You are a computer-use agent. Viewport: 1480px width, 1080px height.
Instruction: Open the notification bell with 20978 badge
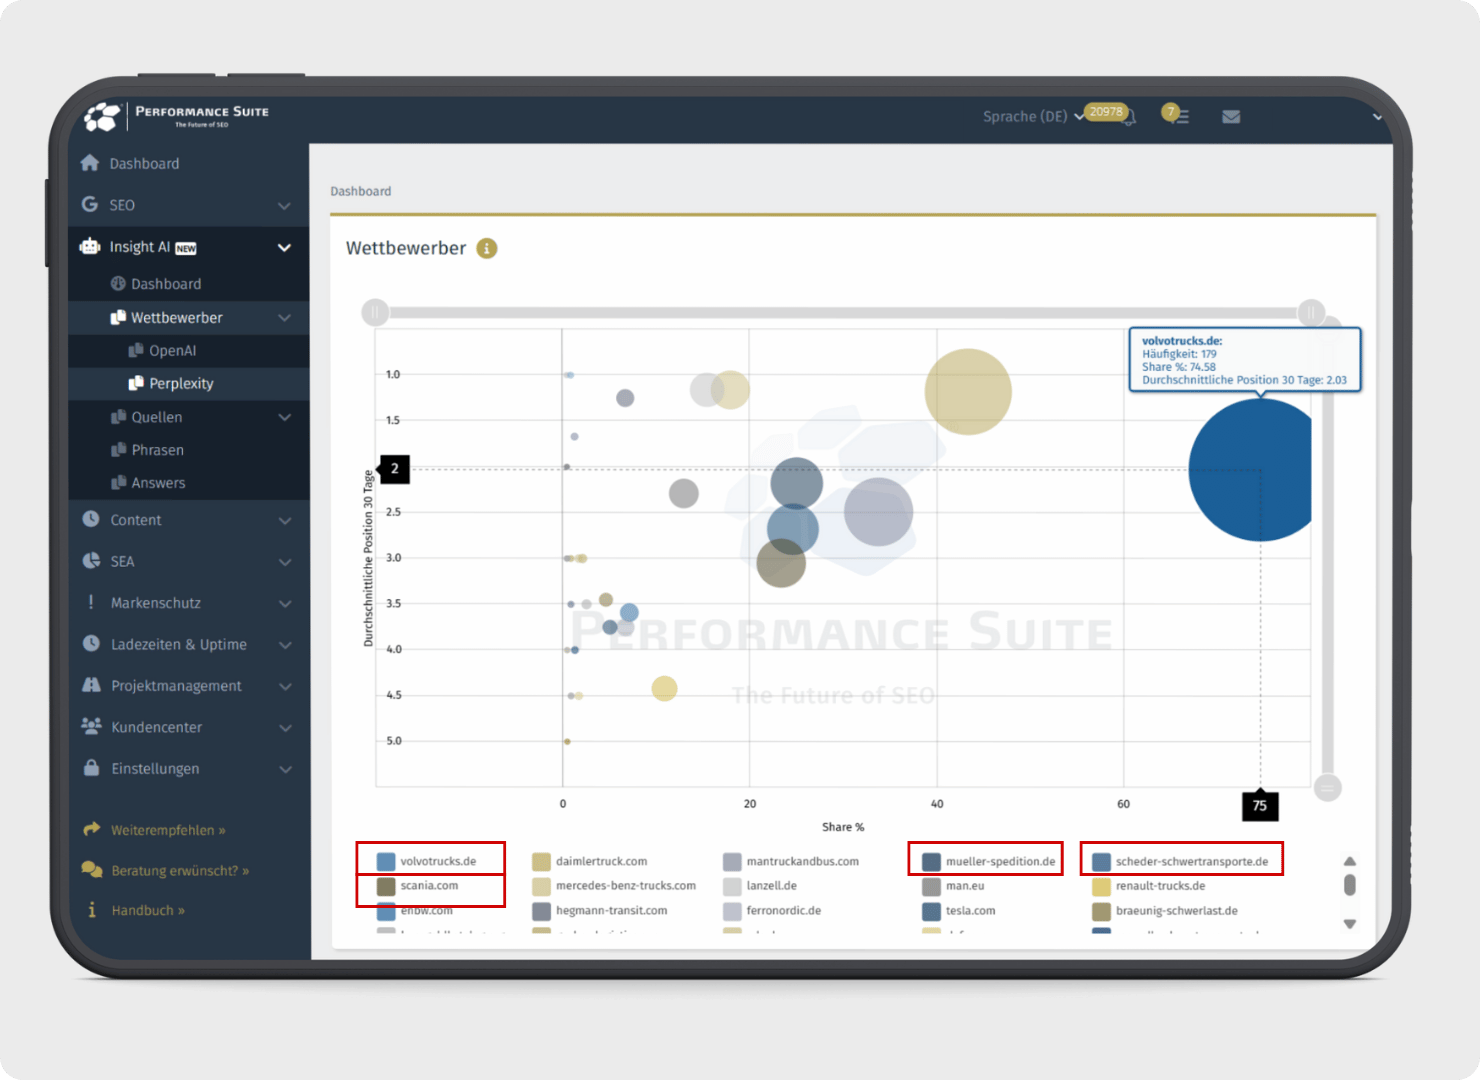click(x=1130, y=117)
